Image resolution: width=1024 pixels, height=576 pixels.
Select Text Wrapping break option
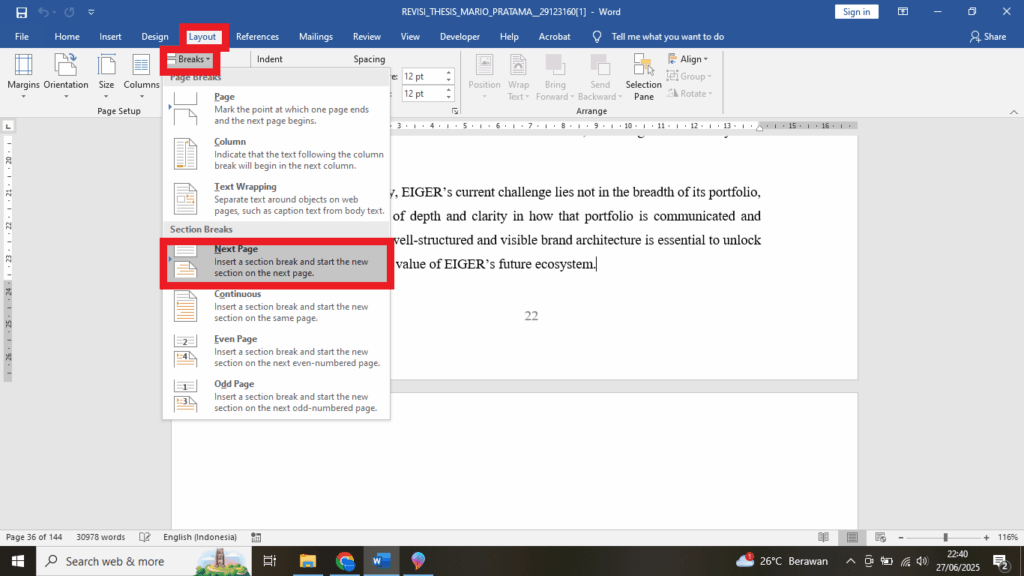click(277, 199)
